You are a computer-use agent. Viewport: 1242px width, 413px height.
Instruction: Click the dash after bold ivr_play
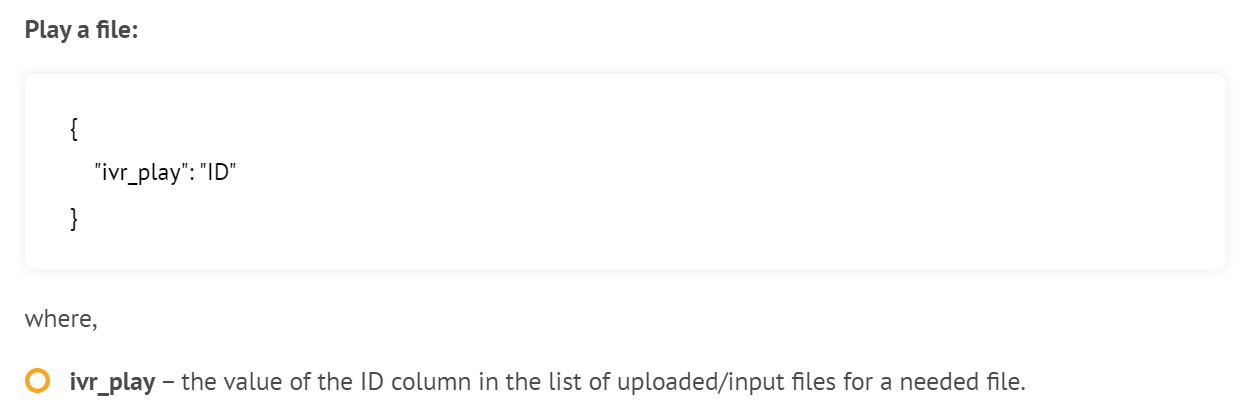[x=168, y=382]
